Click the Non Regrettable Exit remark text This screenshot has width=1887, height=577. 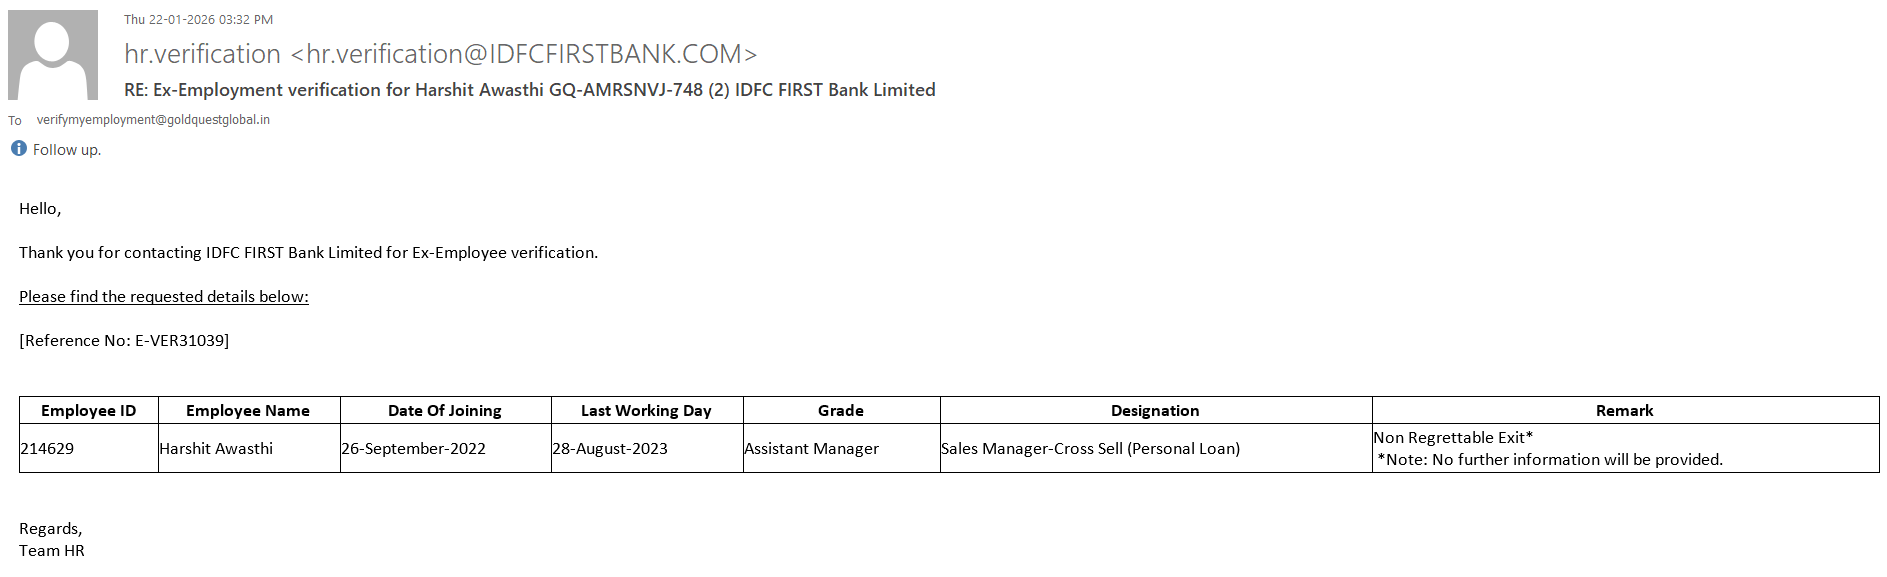coord(1453,438)
